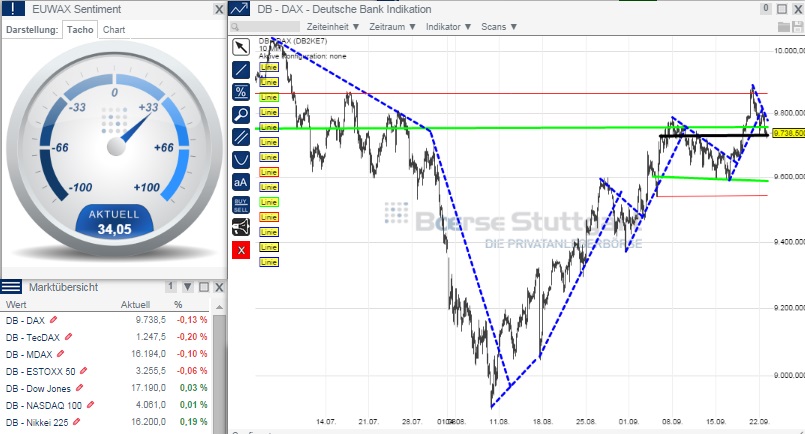Image resolution: width=805 pixels, height=434 pixels.
Task: Select the DB - MDAX row
Action: (106, 354)
